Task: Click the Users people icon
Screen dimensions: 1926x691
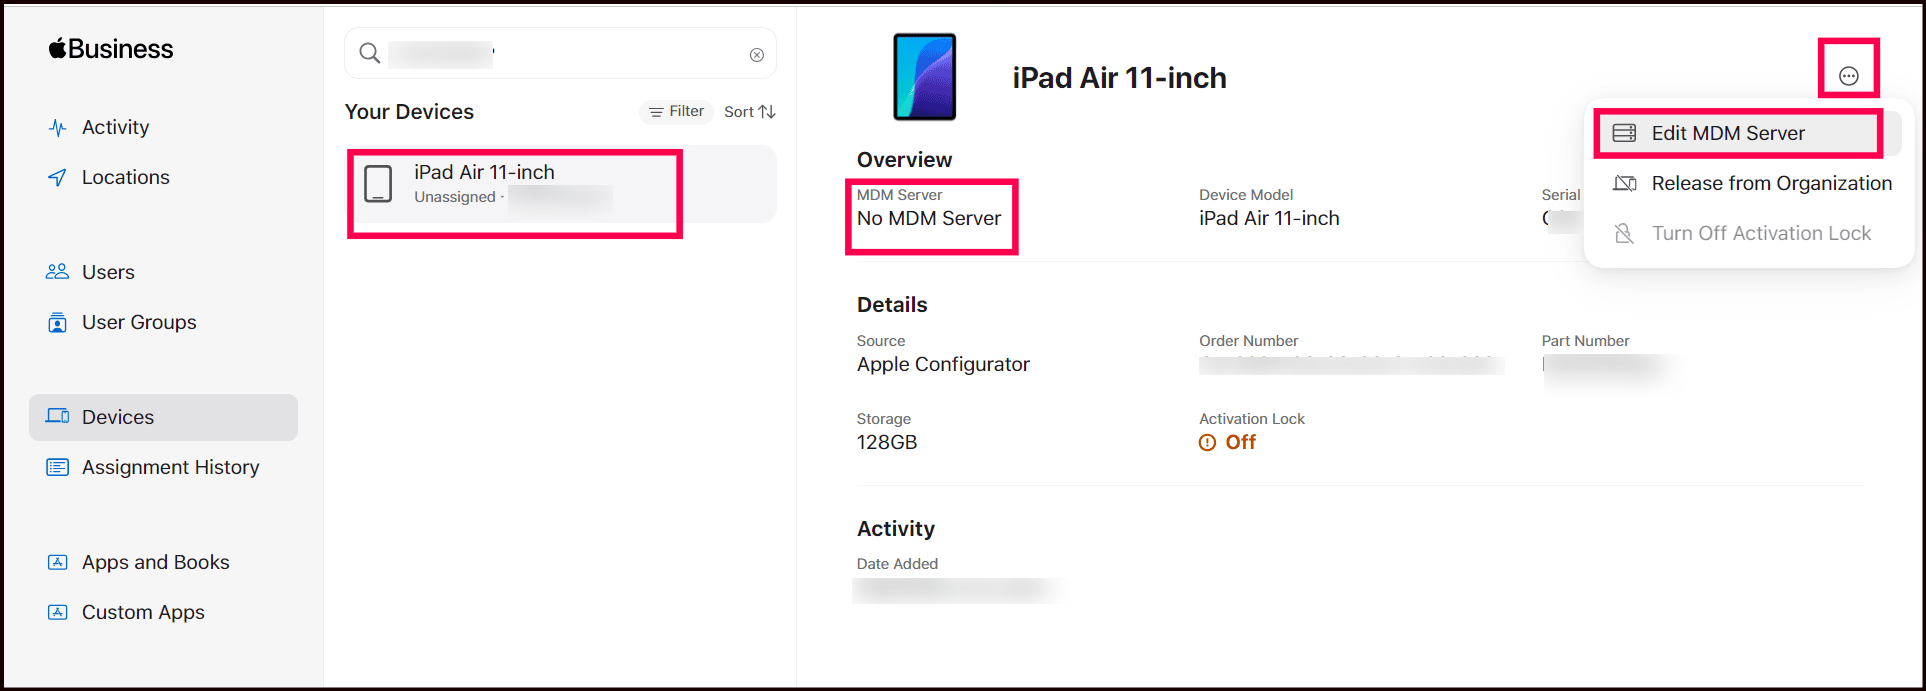Action: click(58, 272)
